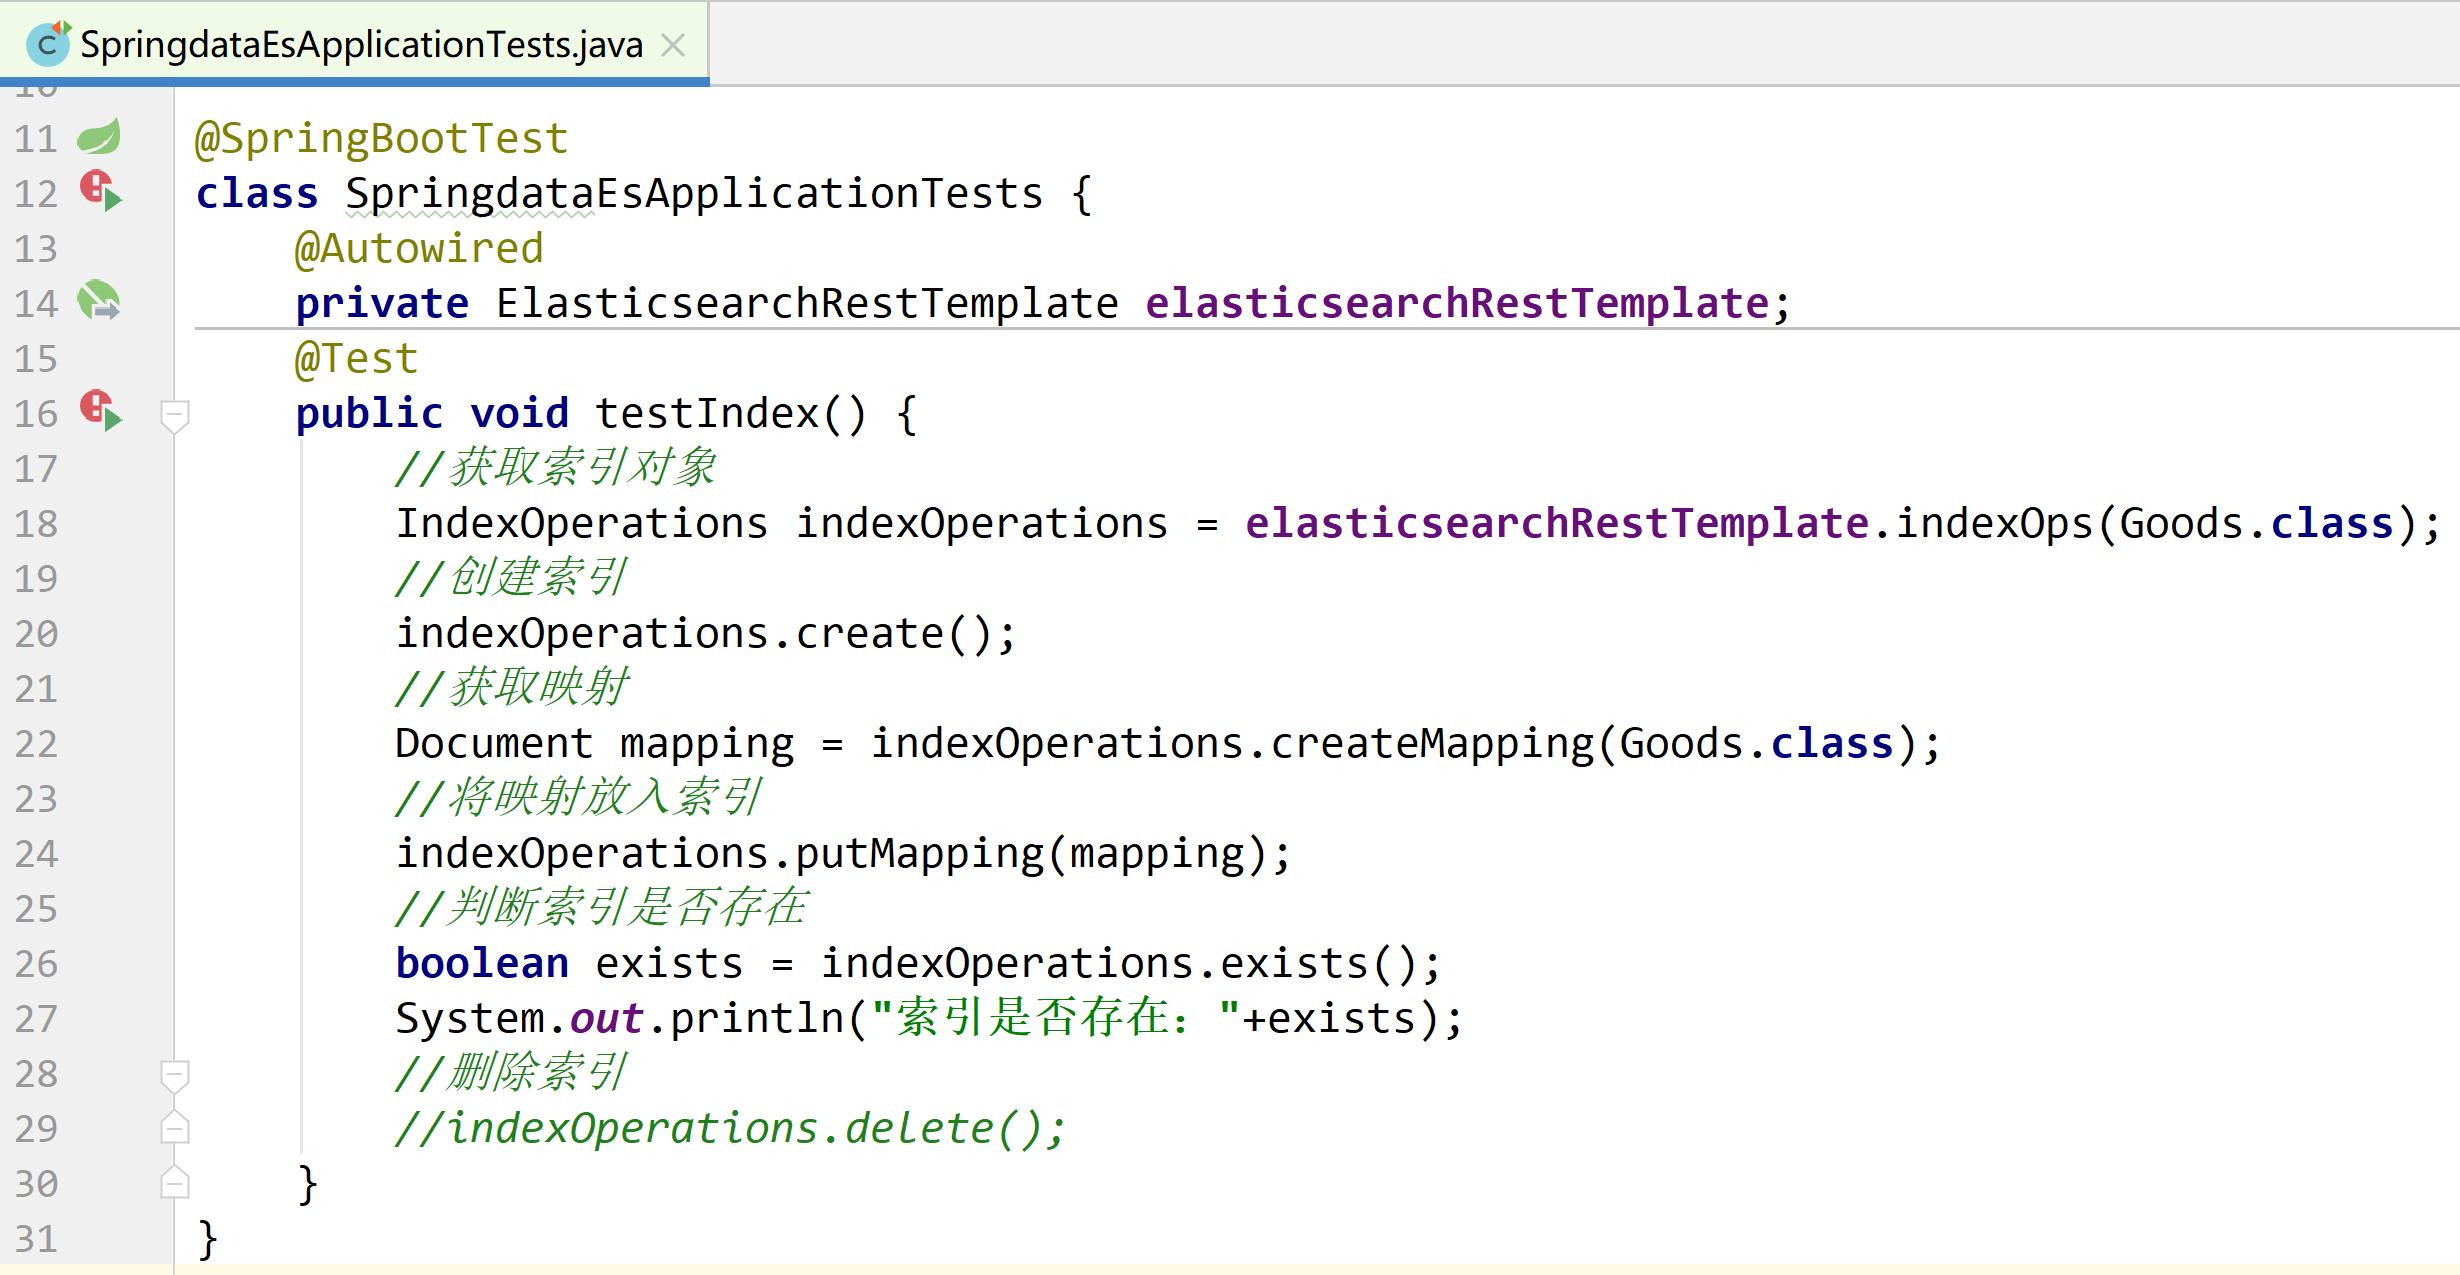The image size is (2460, 1275).
Task: Click Goods.class argument on line 22
Action: click(1756, 743)
